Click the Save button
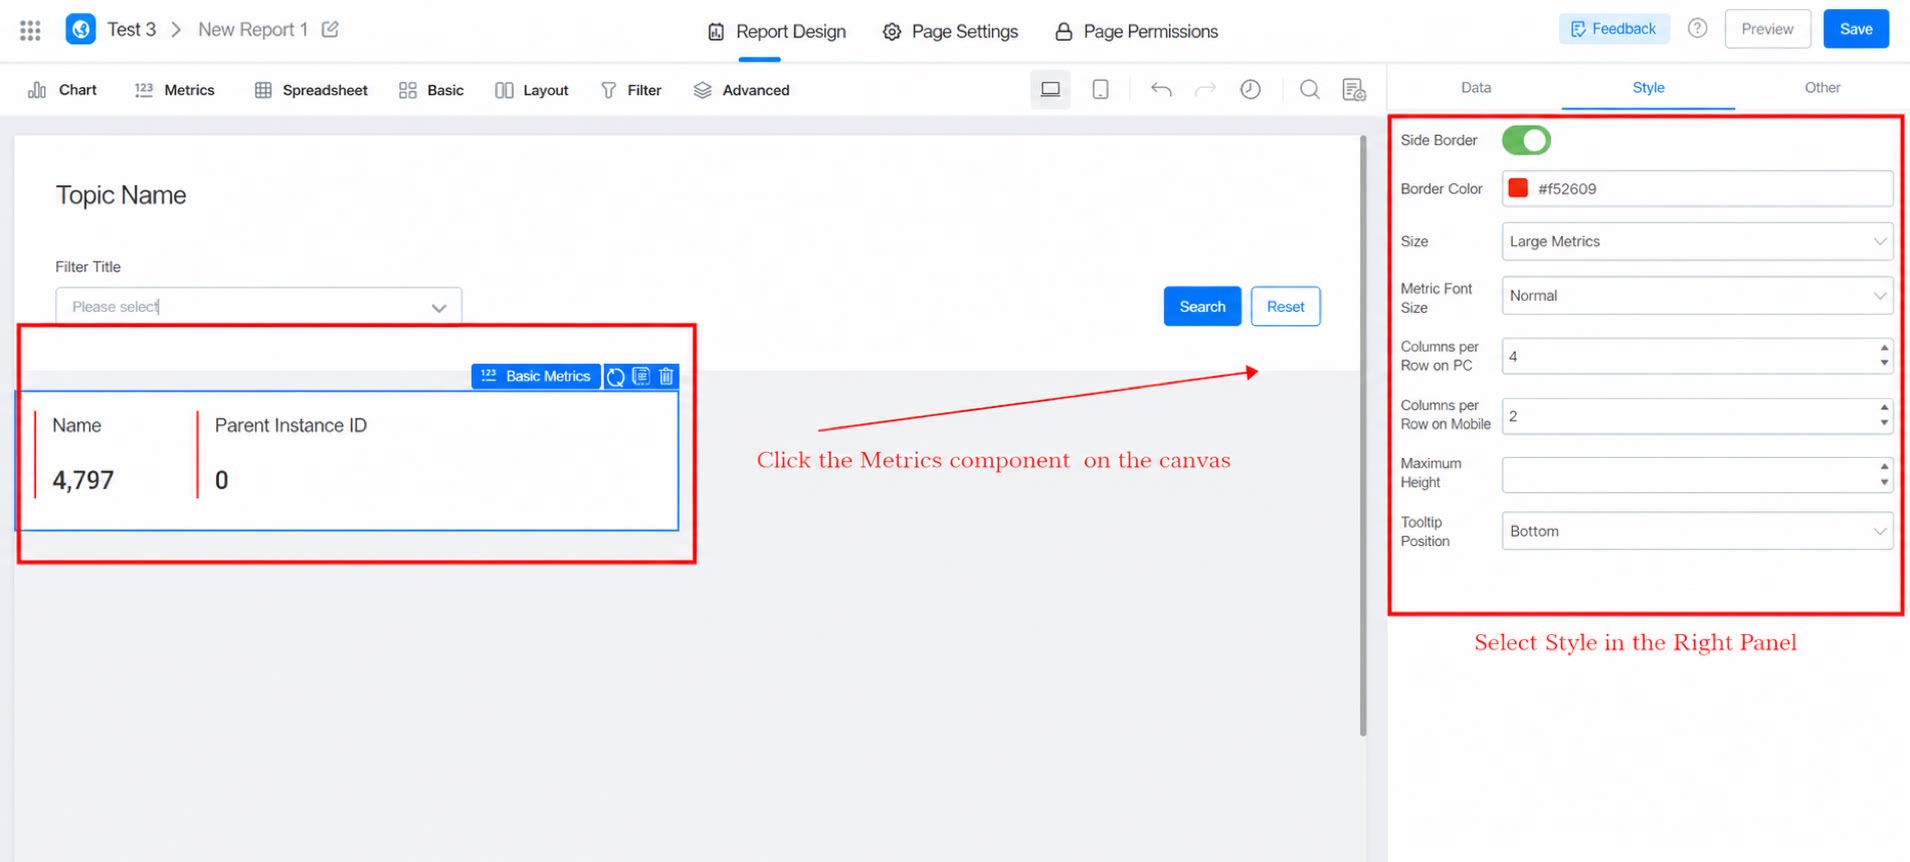 coord(1856,29)
